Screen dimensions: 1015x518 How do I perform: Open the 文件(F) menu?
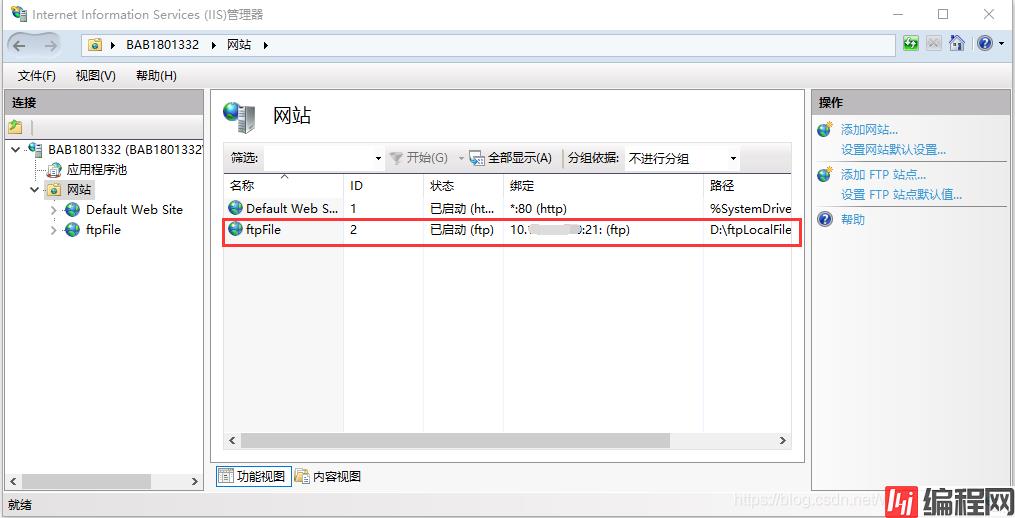(x=37, y=76)
